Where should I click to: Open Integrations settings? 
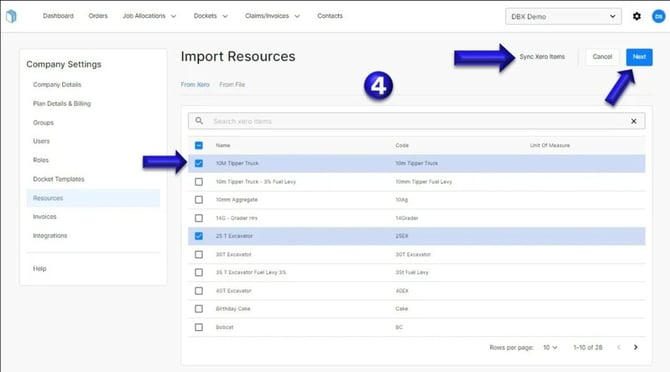(x=50, y=235)
